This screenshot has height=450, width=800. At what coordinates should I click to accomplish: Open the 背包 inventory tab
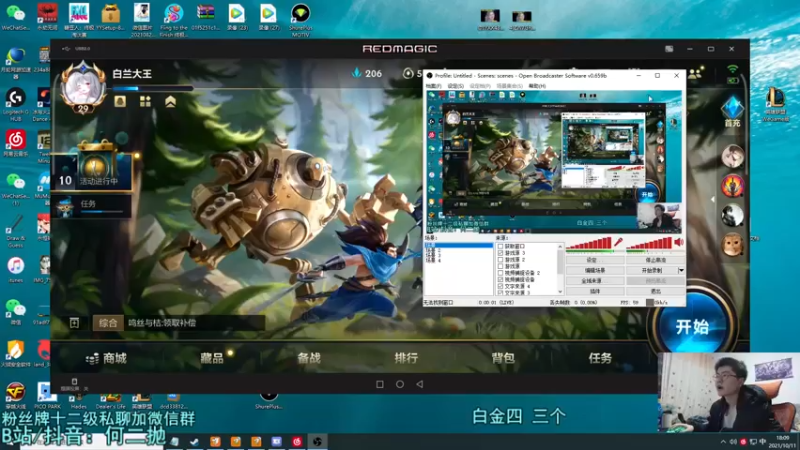click(503, 358)
